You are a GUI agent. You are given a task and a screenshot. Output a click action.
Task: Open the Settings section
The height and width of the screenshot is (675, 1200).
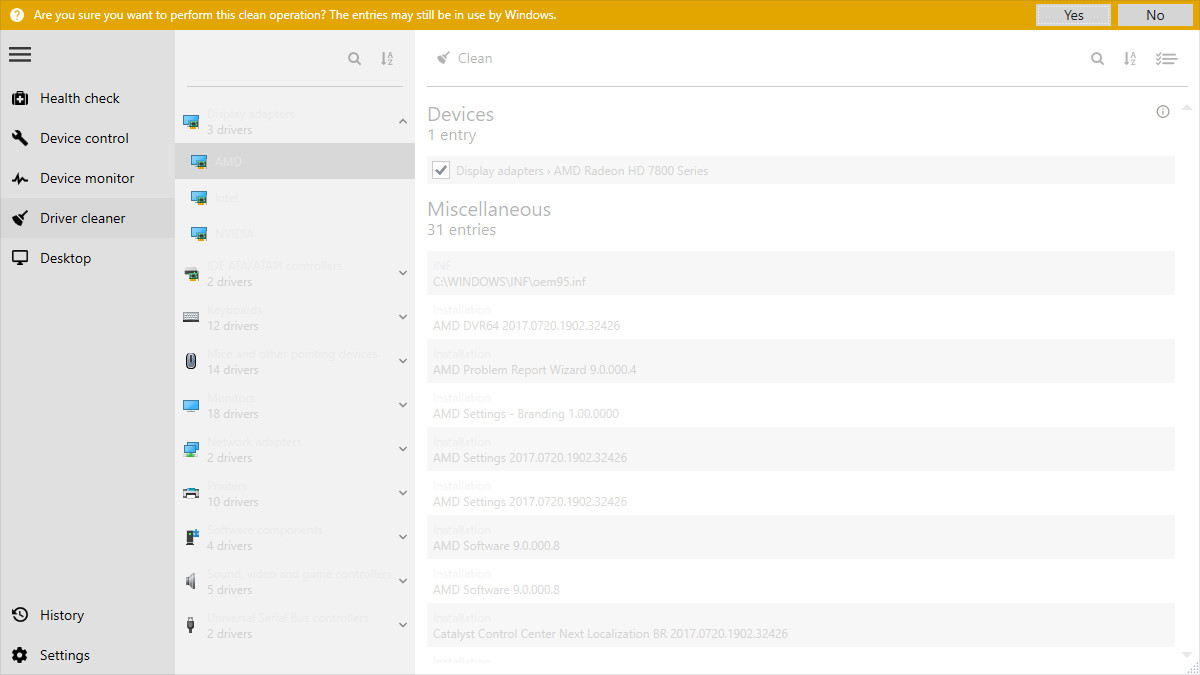(x=64, y=655)
